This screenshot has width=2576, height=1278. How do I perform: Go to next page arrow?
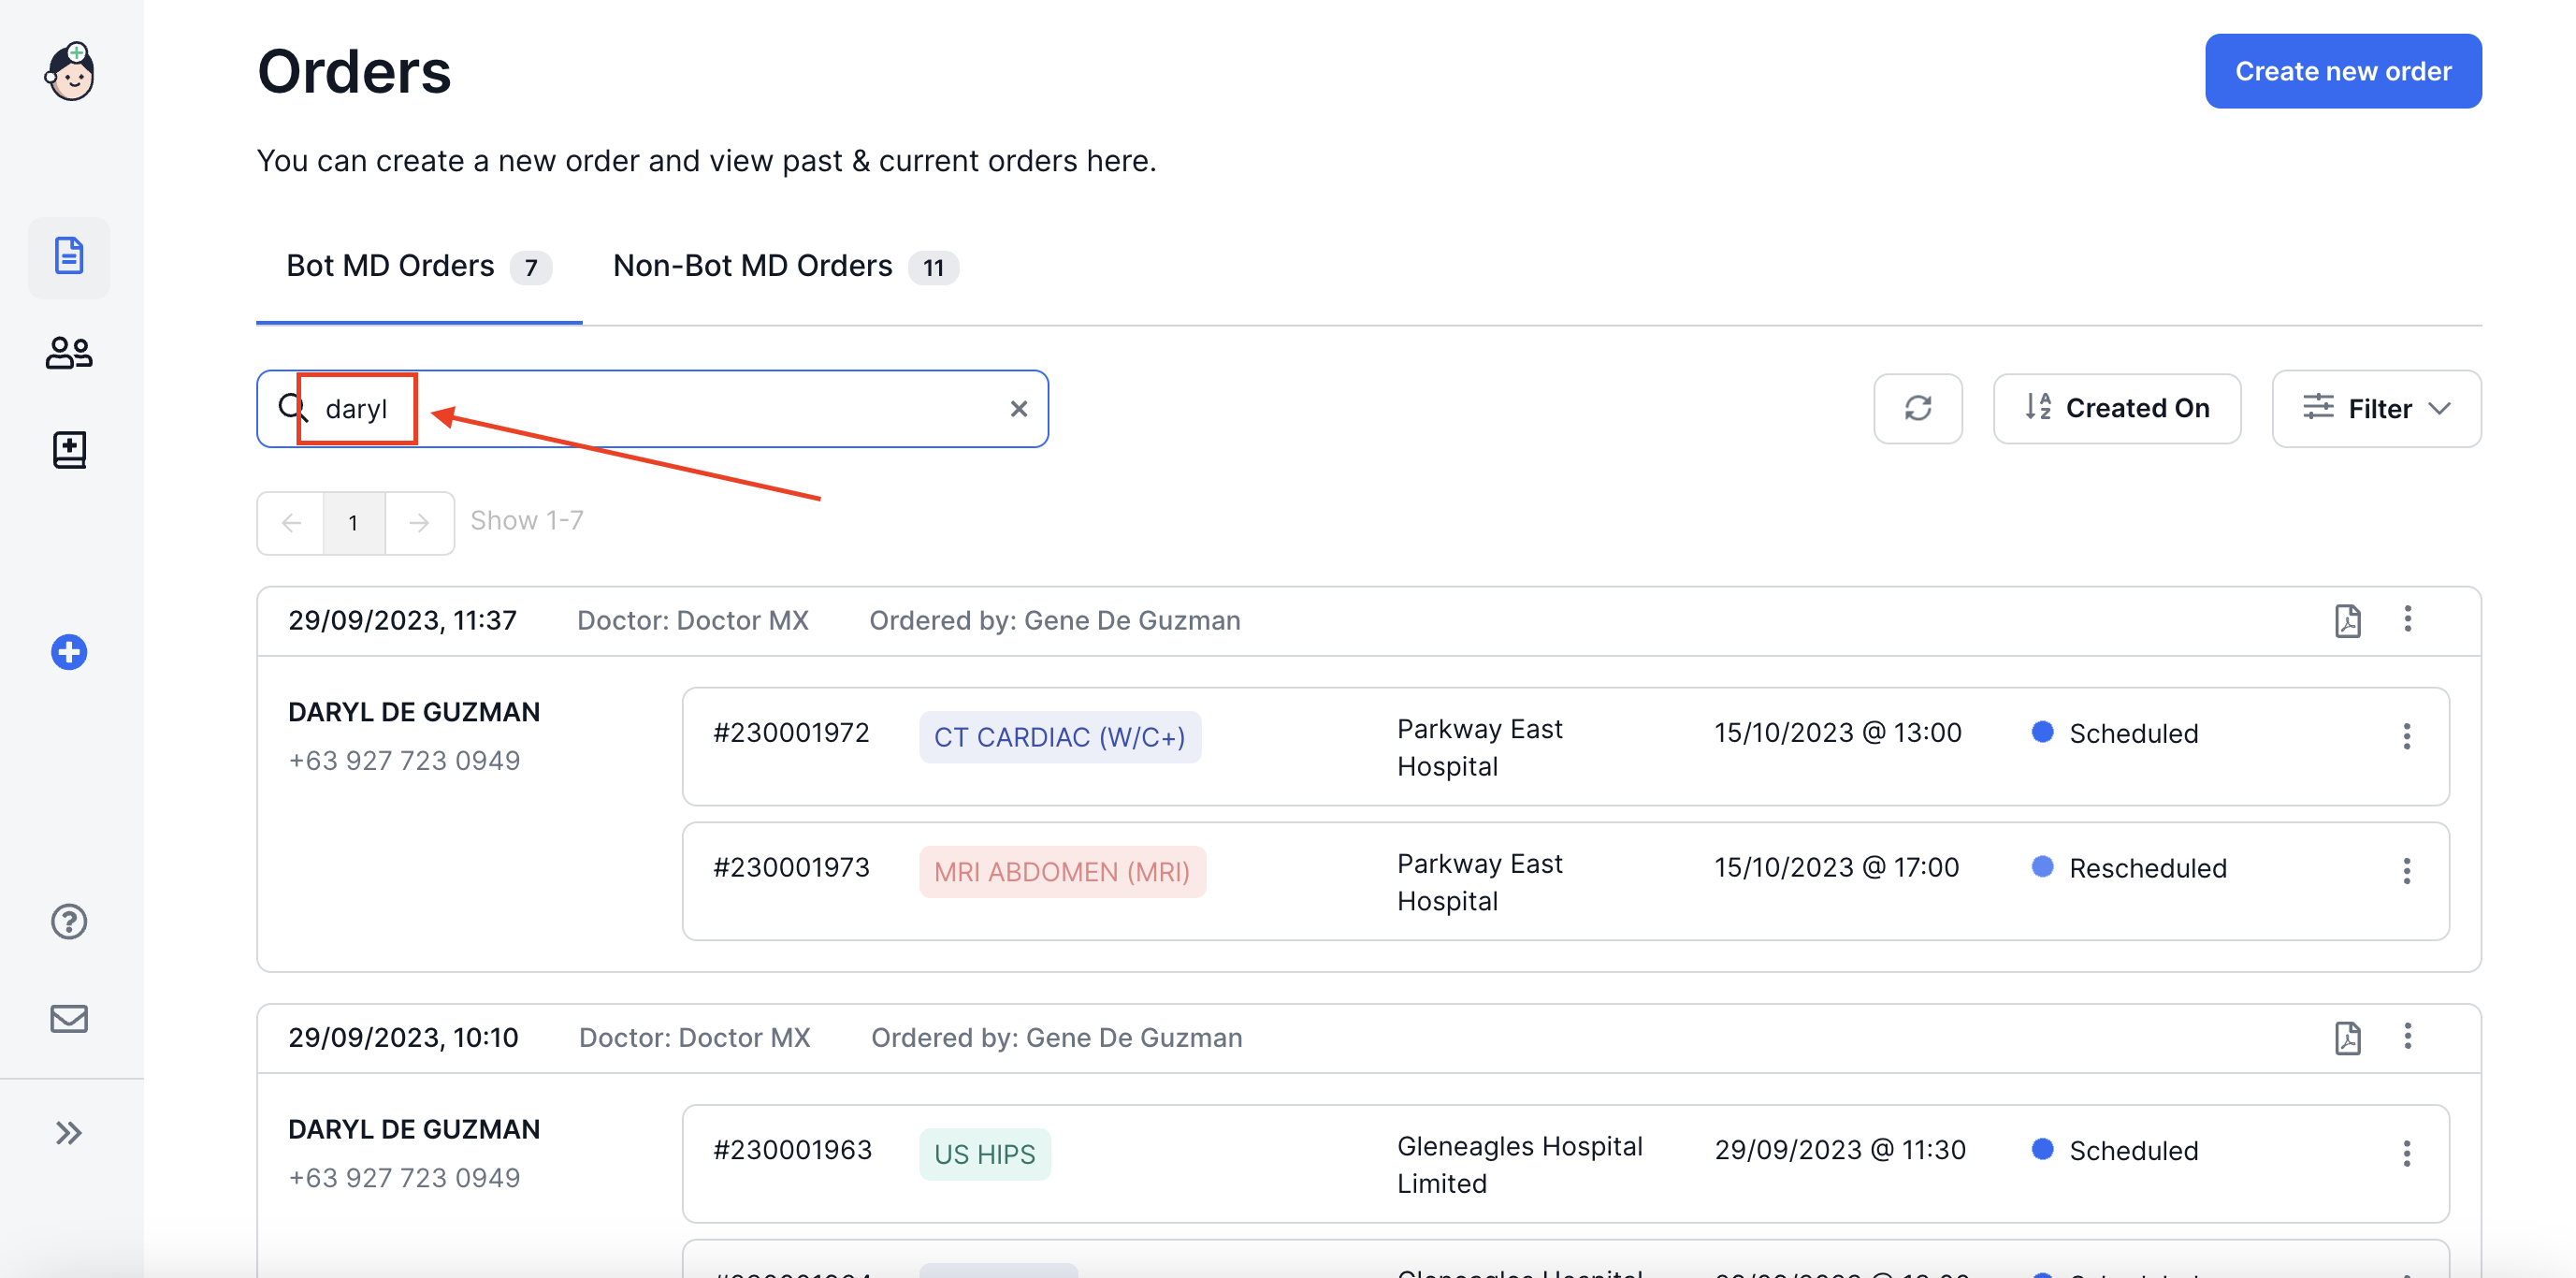(419, 522)
